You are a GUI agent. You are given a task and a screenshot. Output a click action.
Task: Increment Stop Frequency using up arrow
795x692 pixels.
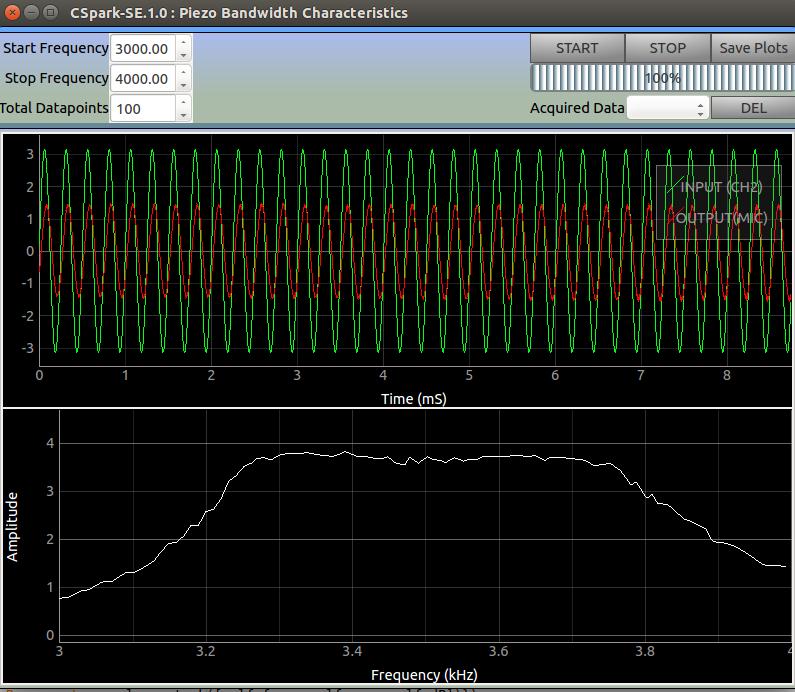click(x=183, y=73)
